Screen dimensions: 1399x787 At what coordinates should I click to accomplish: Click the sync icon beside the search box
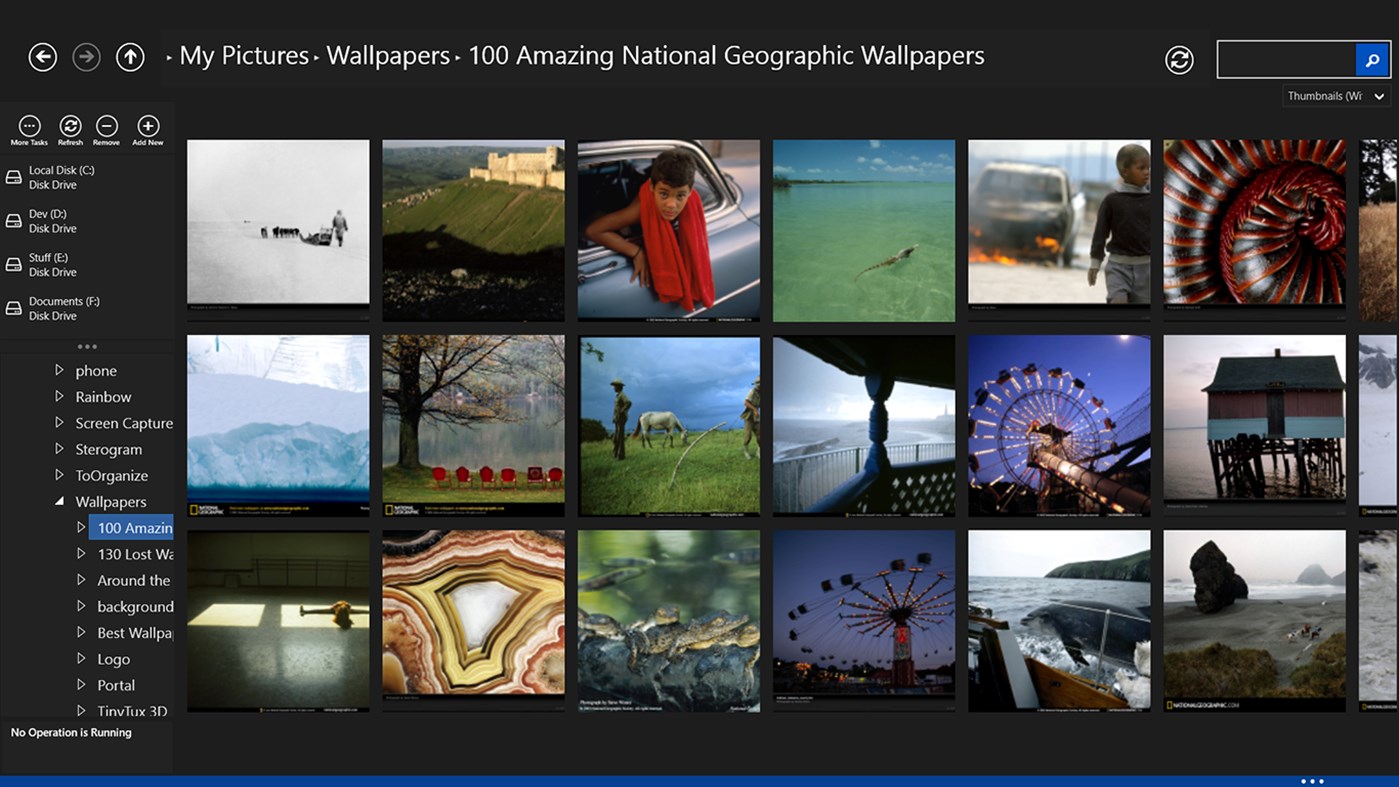tap(1179, 59)
